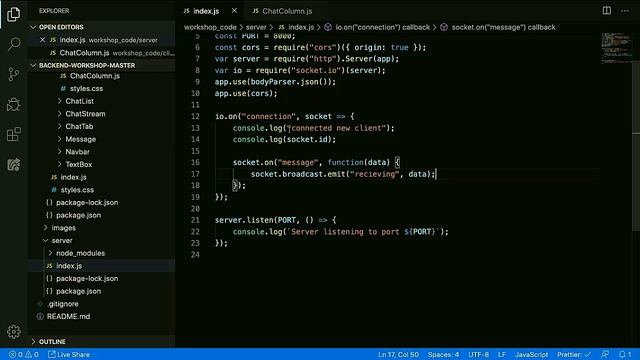This screenshot has height=360, width=640.
Task: Close index.js in Open Editors list
Action: [42, 40]
